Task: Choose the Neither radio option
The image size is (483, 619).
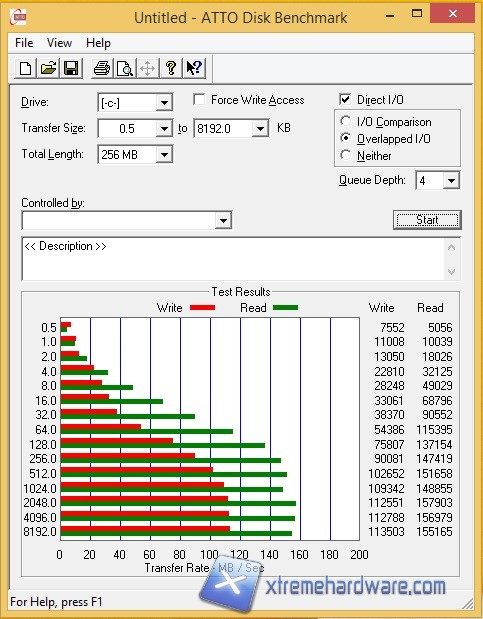Action: [345, 155]
